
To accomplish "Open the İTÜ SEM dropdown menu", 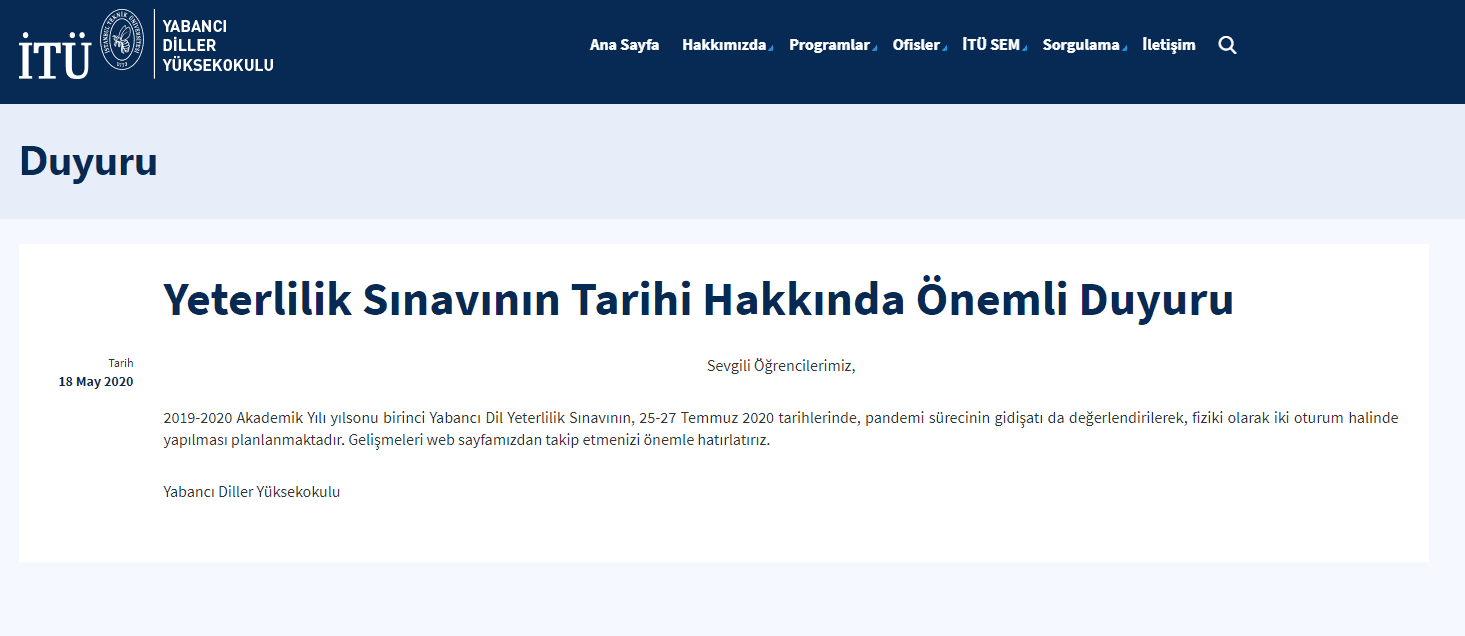I will [990, 44].
